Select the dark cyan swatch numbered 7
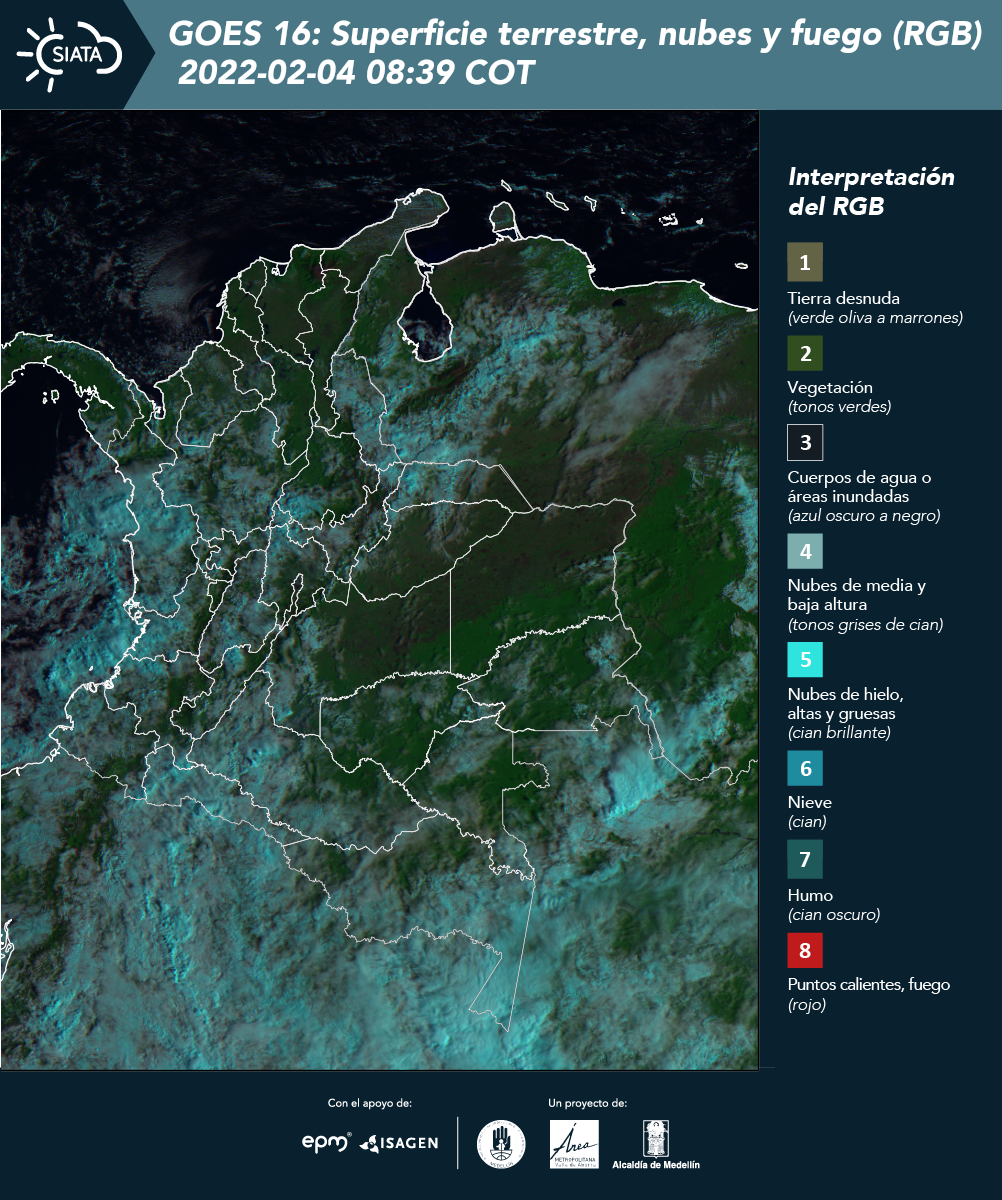The width and height of the screenshot is (1002, 1200). [805, 859]
